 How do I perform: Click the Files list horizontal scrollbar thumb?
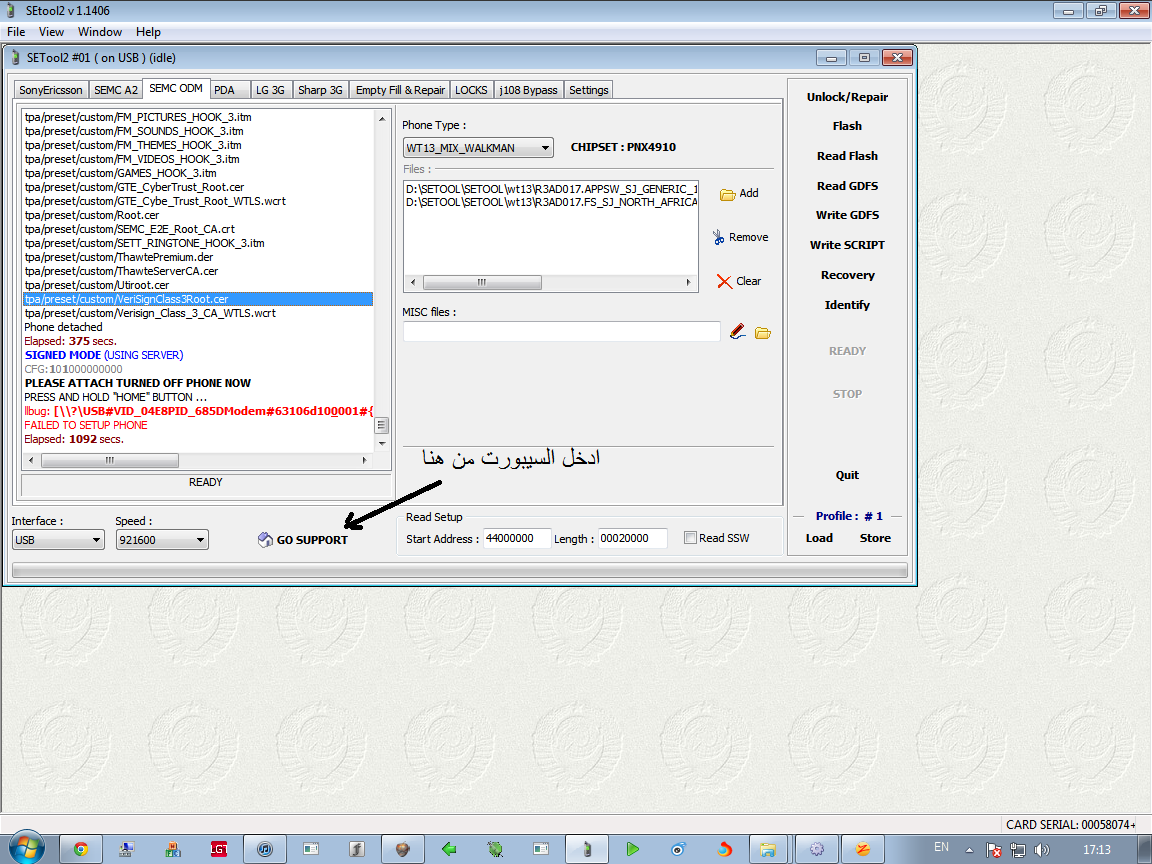click(482, 282)
